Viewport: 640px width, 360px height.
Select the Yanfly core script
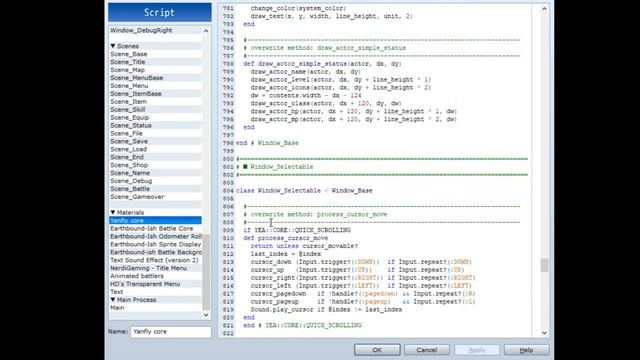pyautogui.click(x=156, y=220)
